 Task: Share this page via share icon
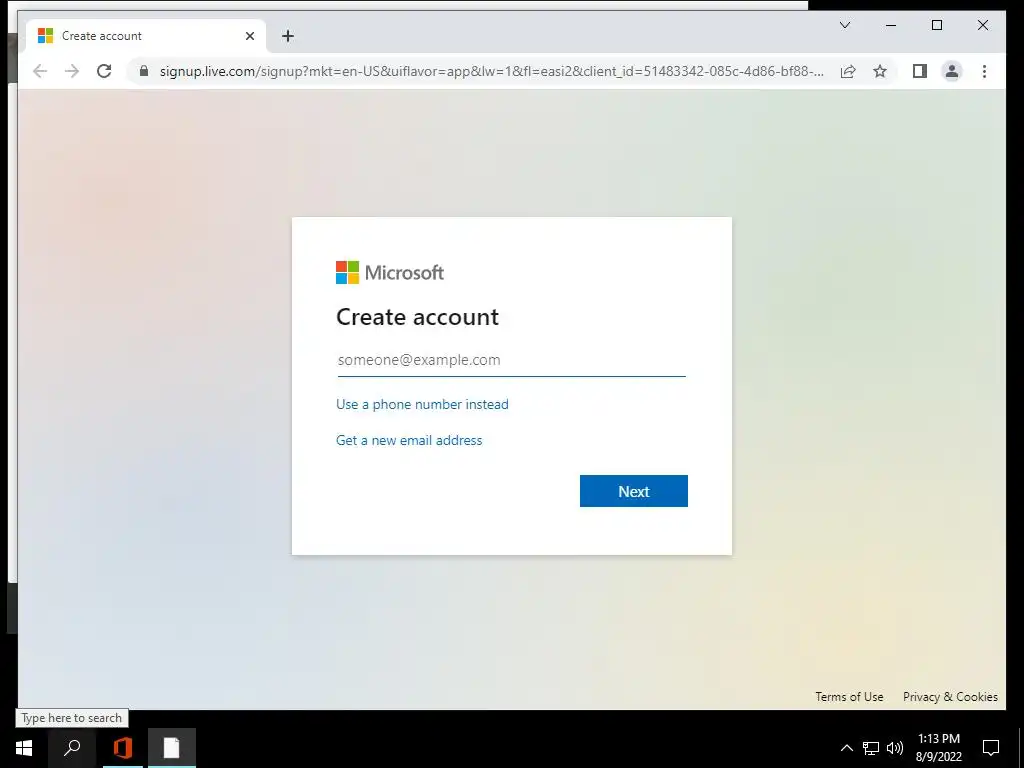(x=848, y=71)
